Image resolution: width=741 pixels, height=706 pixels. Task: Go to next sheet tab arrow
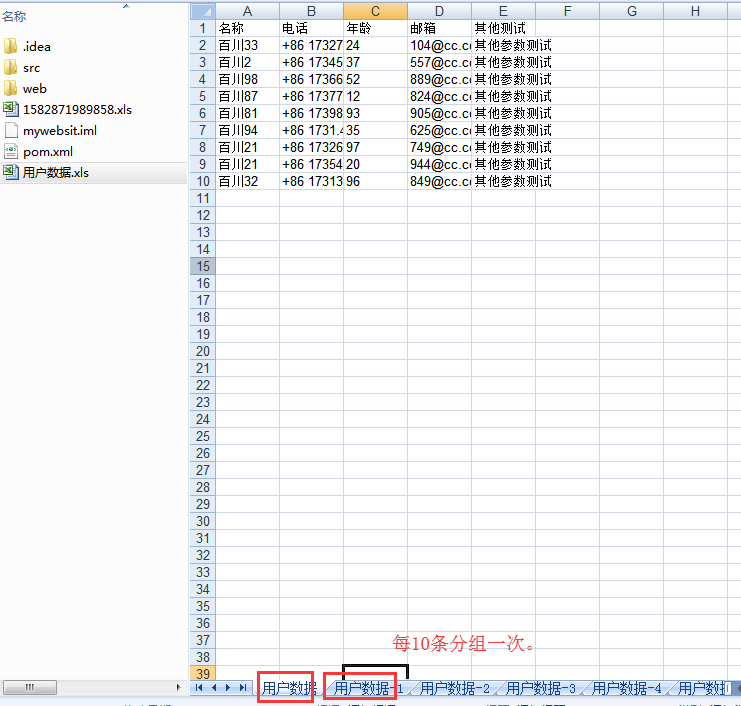(x=228, y=688)
